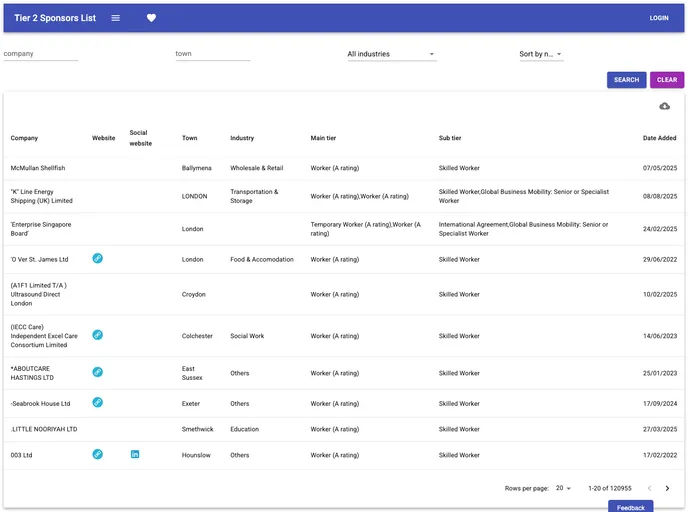Image resolution: width=688 pixels, height=512 pixels.
Task: Select (A1F1 Limited T/A) Ultrasound Direct London
Action: click(x=39, y=294)
